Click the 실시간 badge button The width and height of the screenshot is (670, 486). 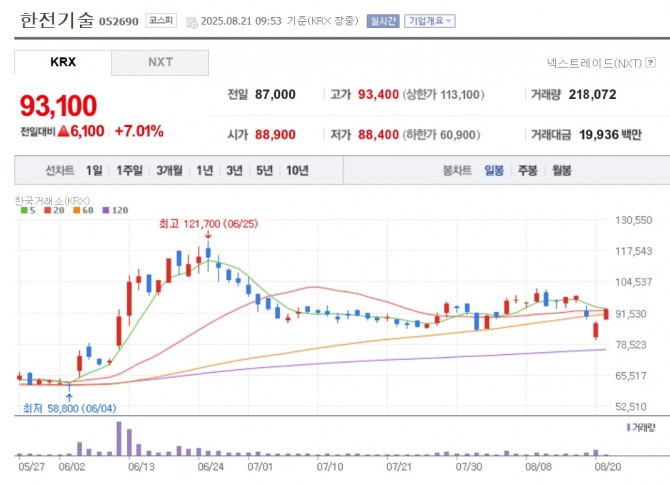click(383, 20)
